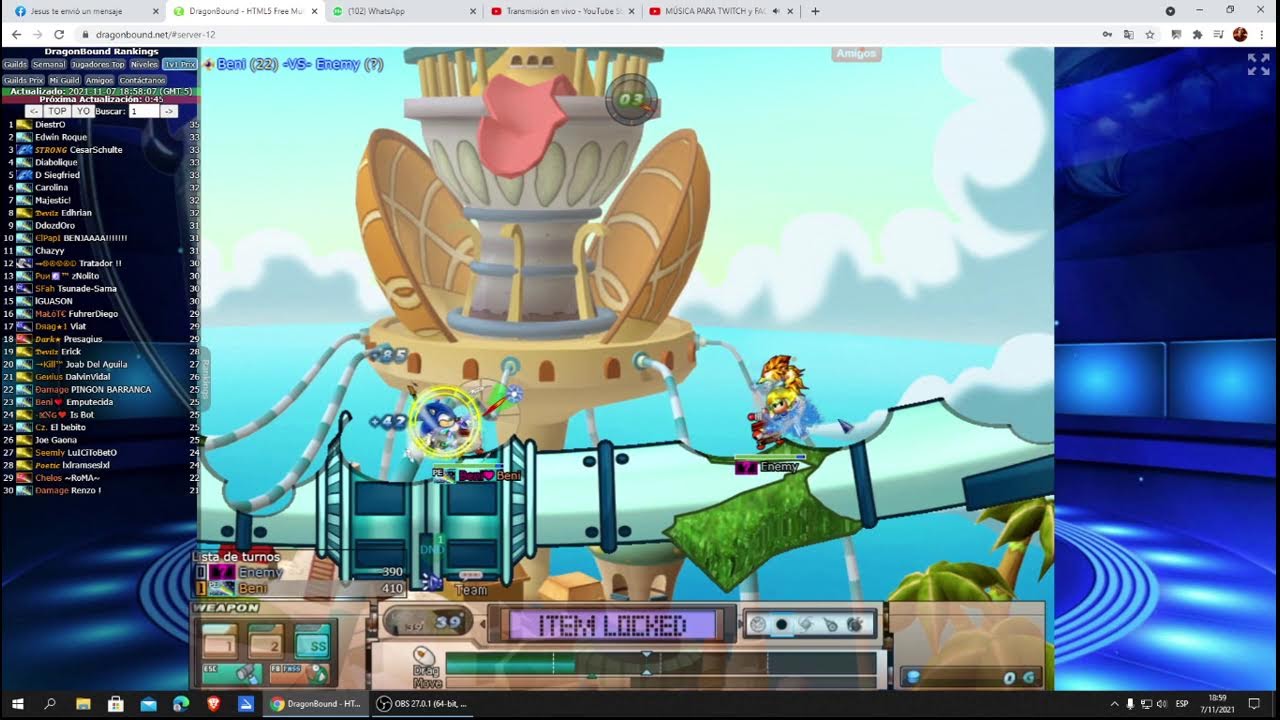Image resolution: width=1280 pixels, height=720 pixels.
Task: Click the ITEM LOCKED display
Action: [613, 626]
